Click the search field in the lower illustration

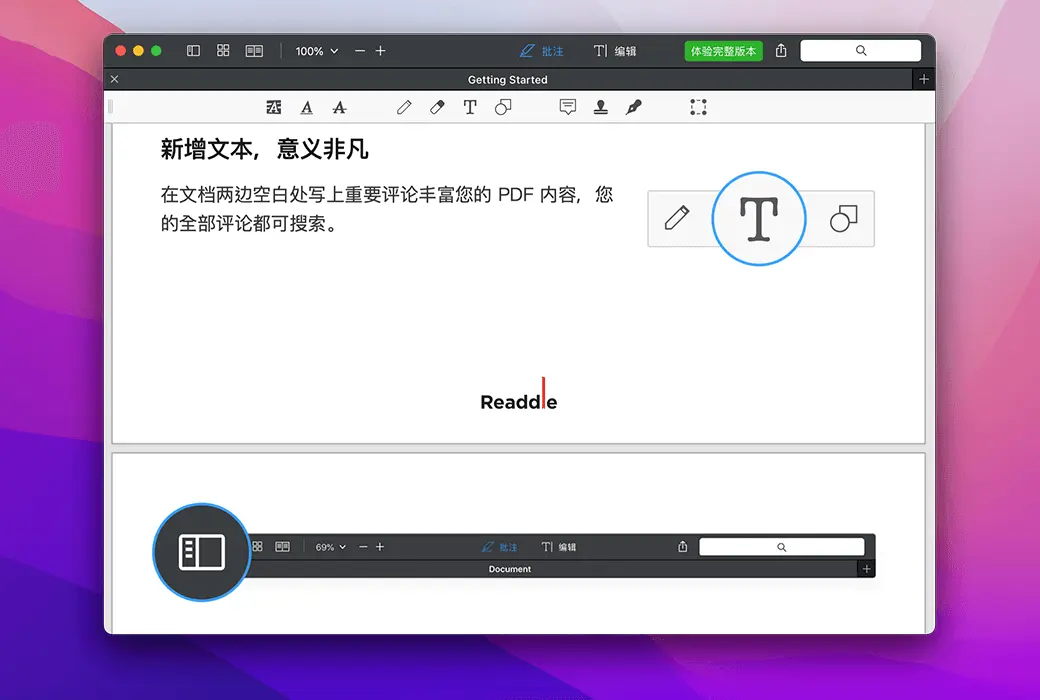pos(781,547)
